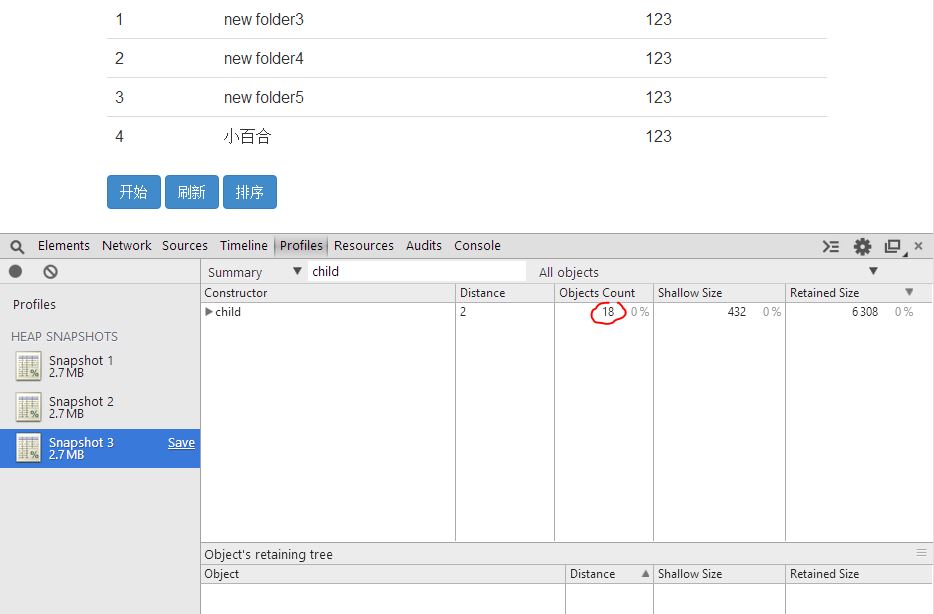This screenshot has width=934, height=614.
Task: Click the dock to window icon
Action: (893, 246)
